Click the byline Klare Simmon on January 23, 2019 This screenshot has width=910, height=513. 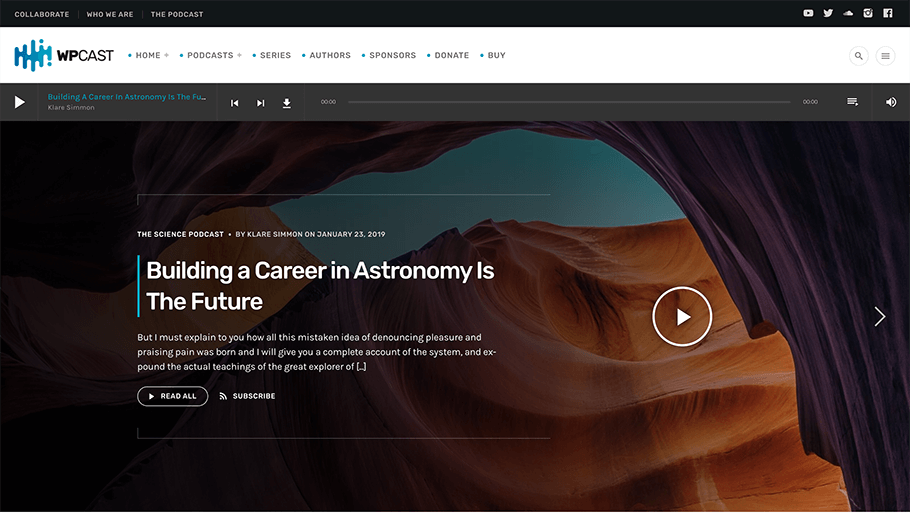(x=310, y=234)
